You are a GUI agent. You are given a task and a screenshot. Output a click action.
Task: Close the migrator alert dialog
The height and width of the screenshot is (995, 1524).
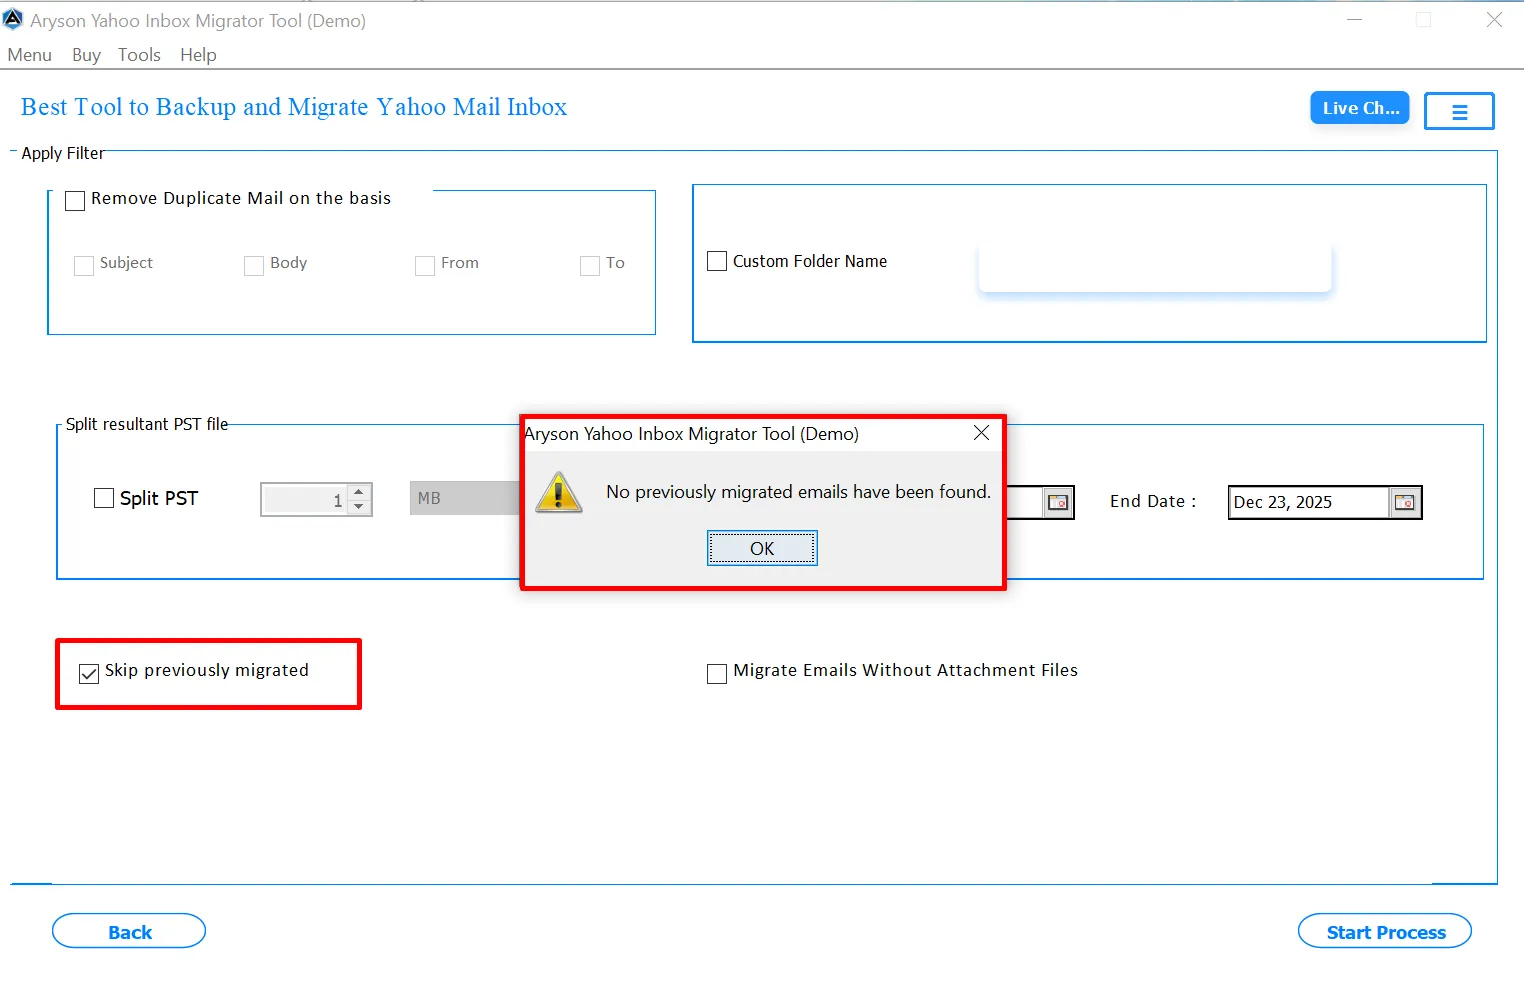(x=981, y=432)
